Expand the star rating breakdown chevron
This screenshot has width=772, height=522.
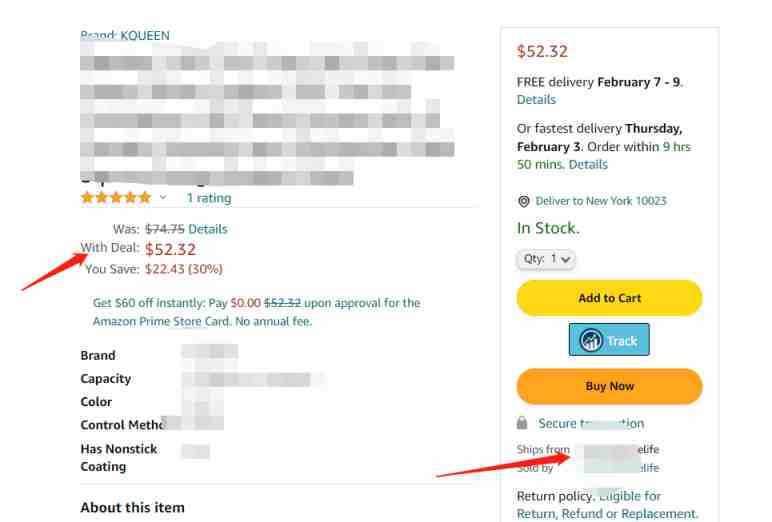pos(163,197)
